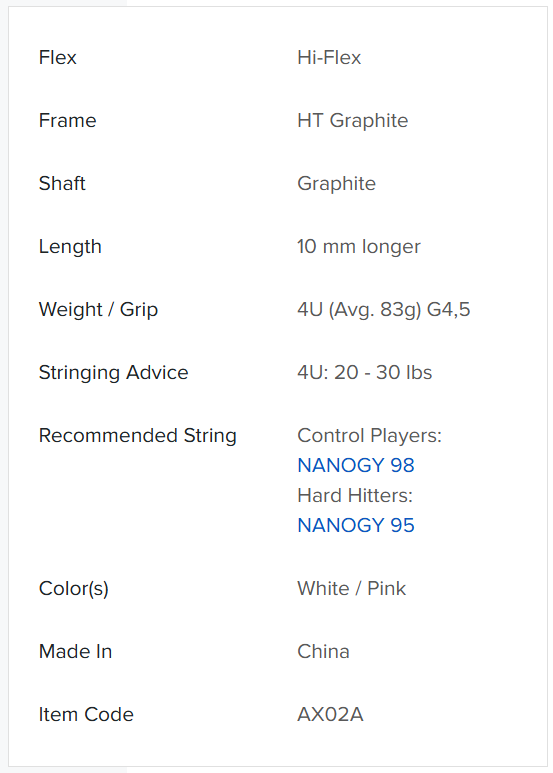Click the Control Players: text
This screenshot has height=773, width=553.
coord(369,436)
